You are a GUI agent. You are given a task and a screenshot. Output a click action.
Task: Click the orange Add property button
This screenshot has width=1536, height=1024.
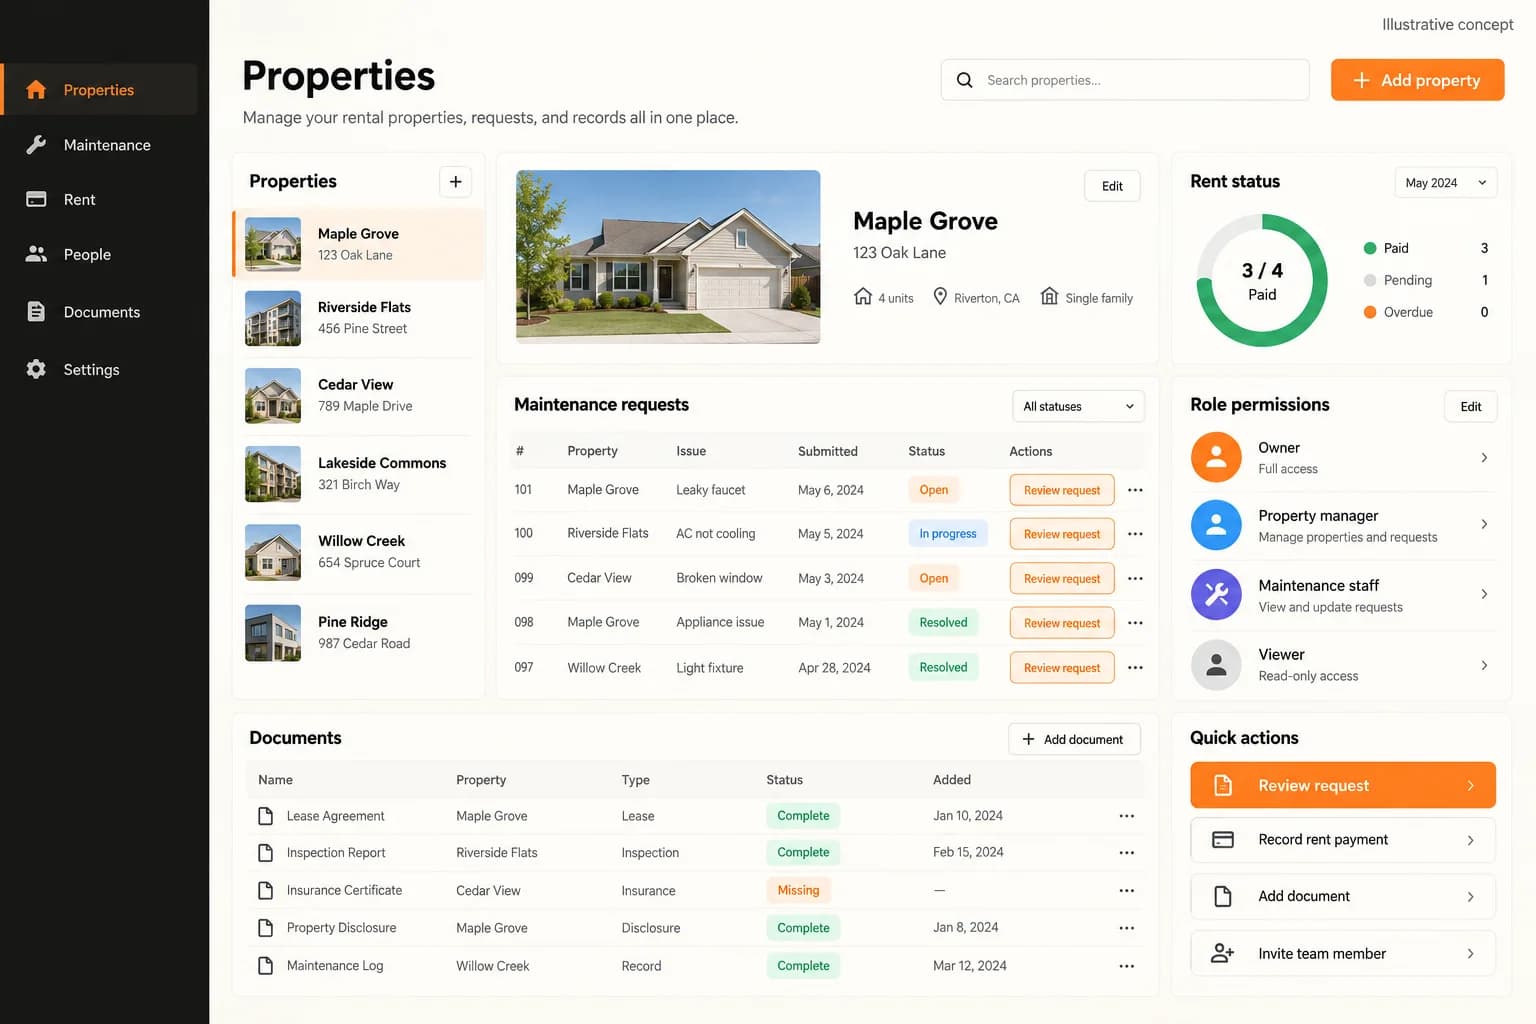tap(1417, 80)
